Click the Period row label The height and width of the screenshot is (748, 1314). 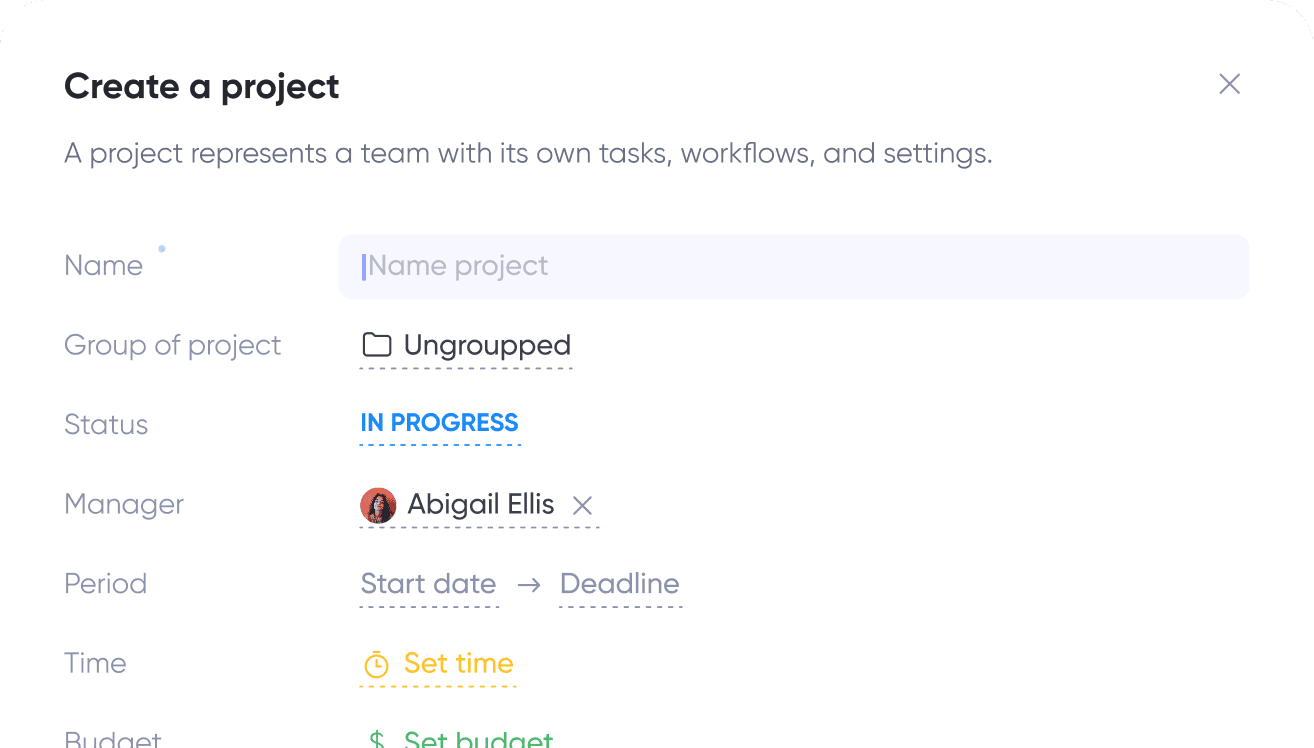(105, 583)
